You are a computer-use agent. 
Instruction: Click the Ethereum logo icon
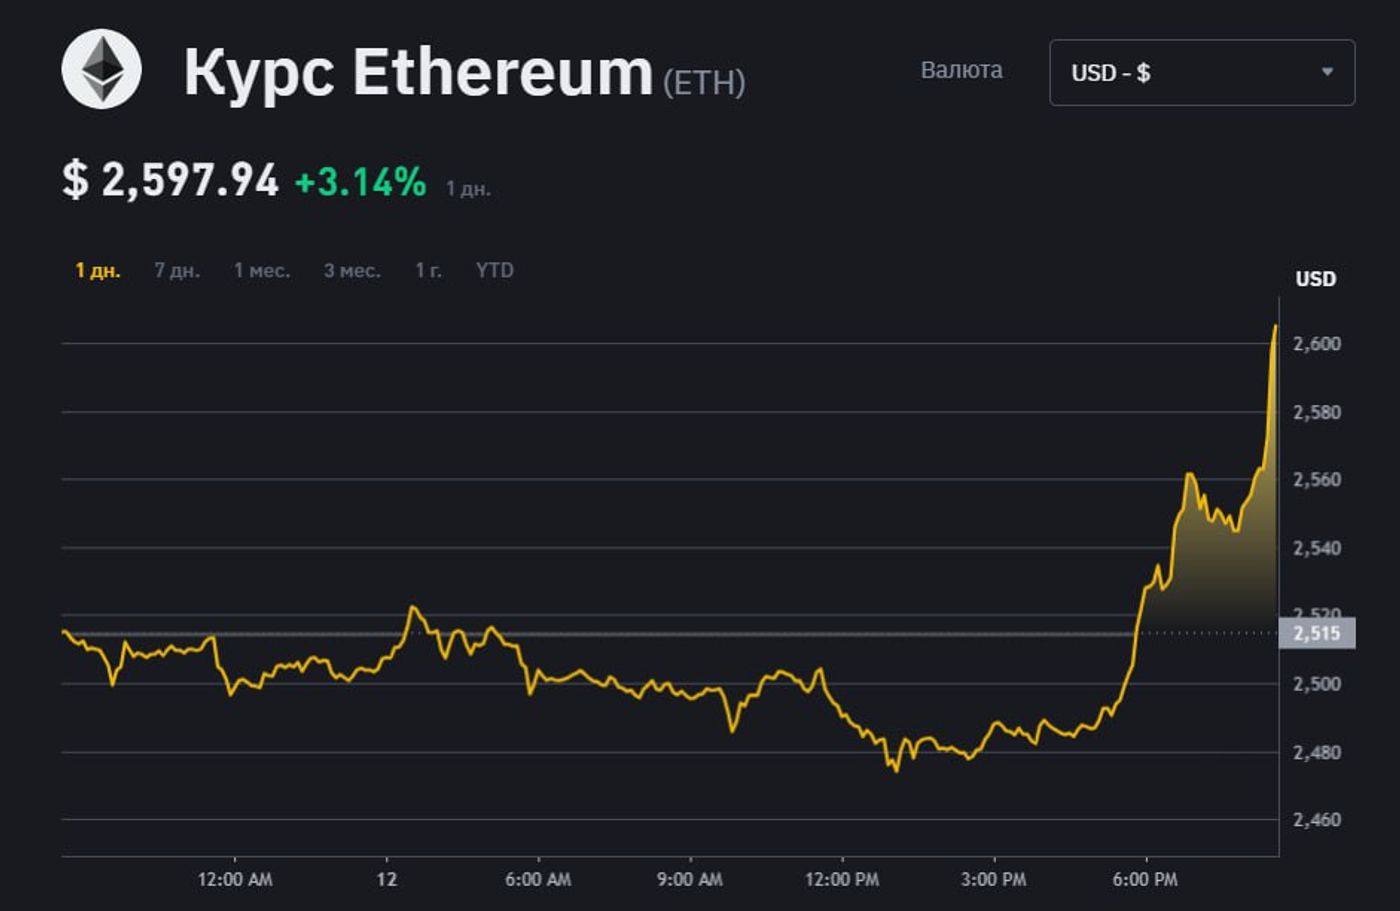(102, 69)
